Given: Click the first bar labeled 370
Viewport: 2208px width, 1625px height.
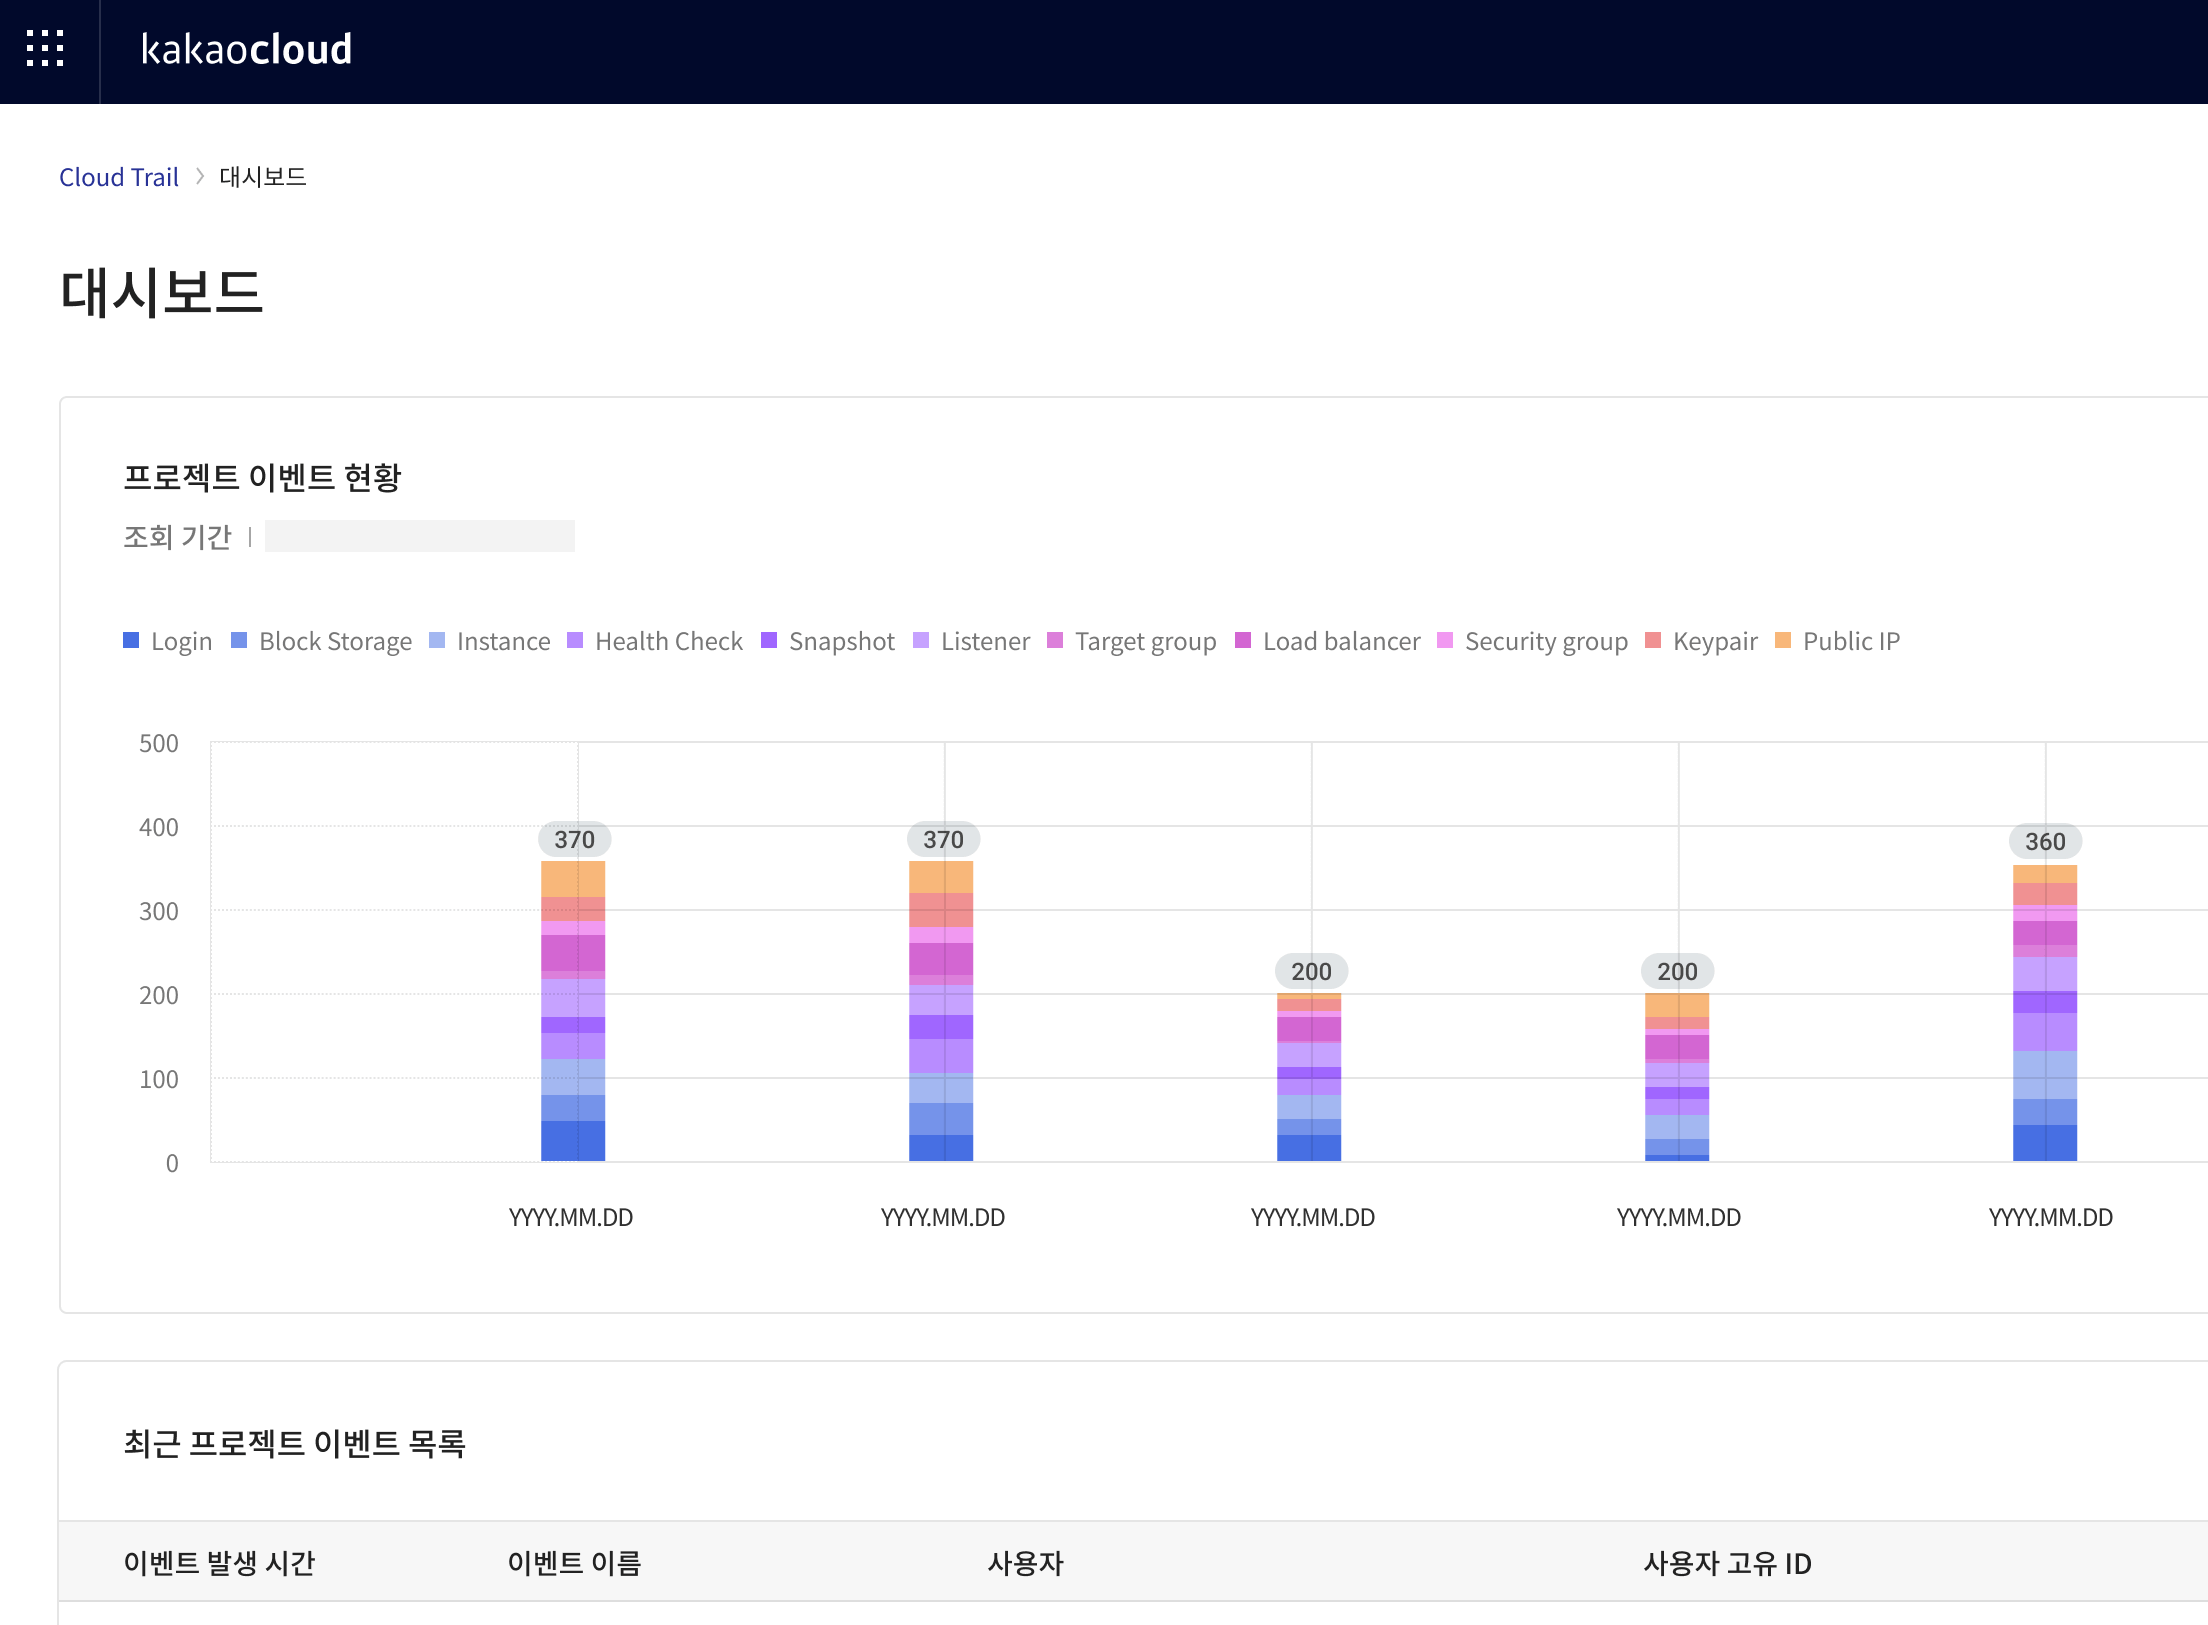Looking at the screenshot, I should click(573, 1010).
